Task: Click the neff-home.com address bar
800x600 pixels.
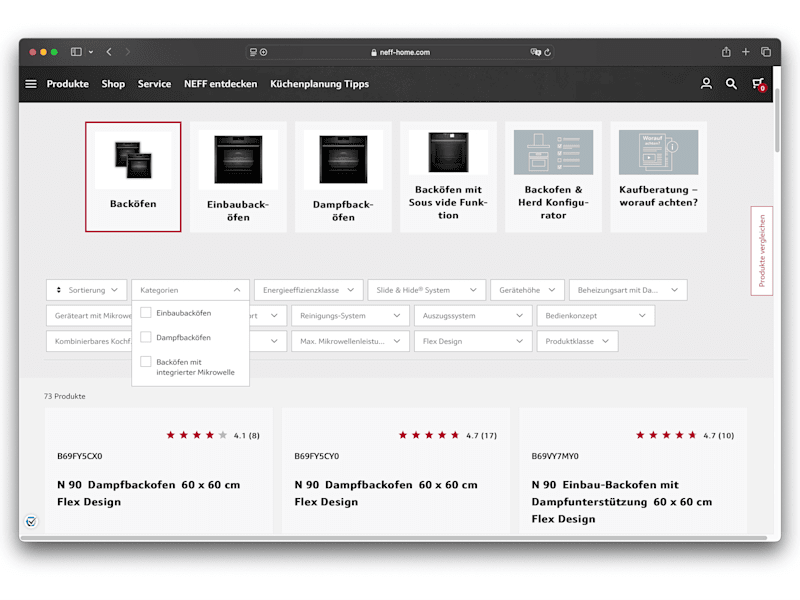Action: [x=399, y=52]
